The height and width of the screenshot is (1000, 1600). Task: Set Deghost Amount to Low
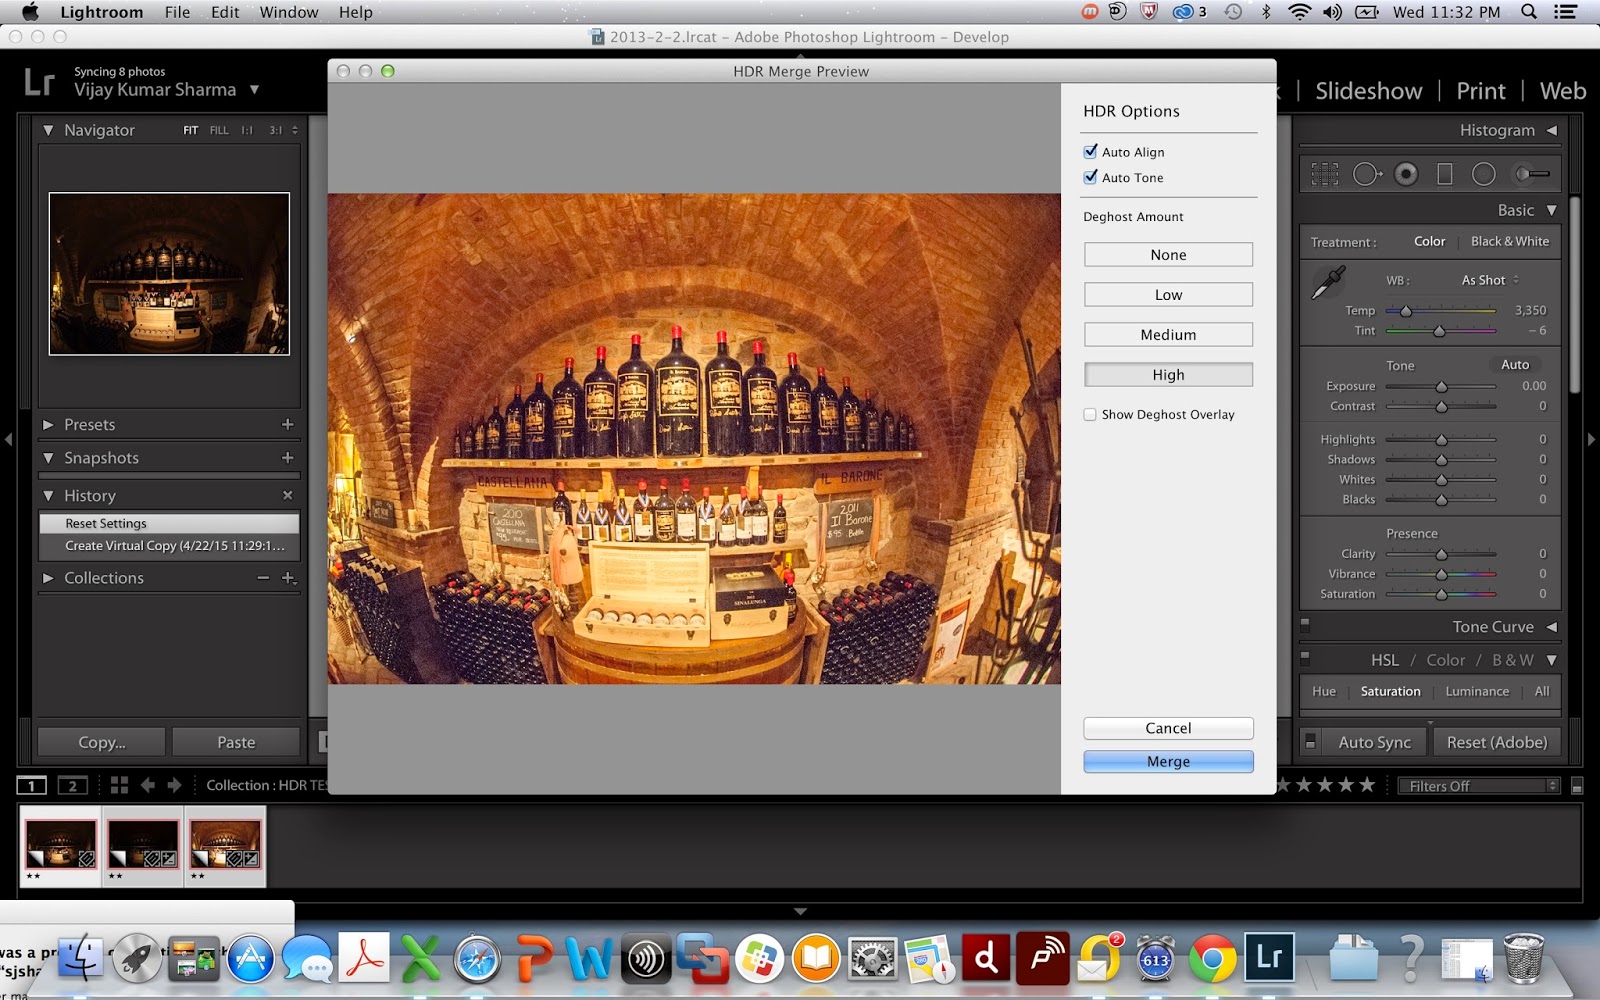click(x=1168, y=295)
